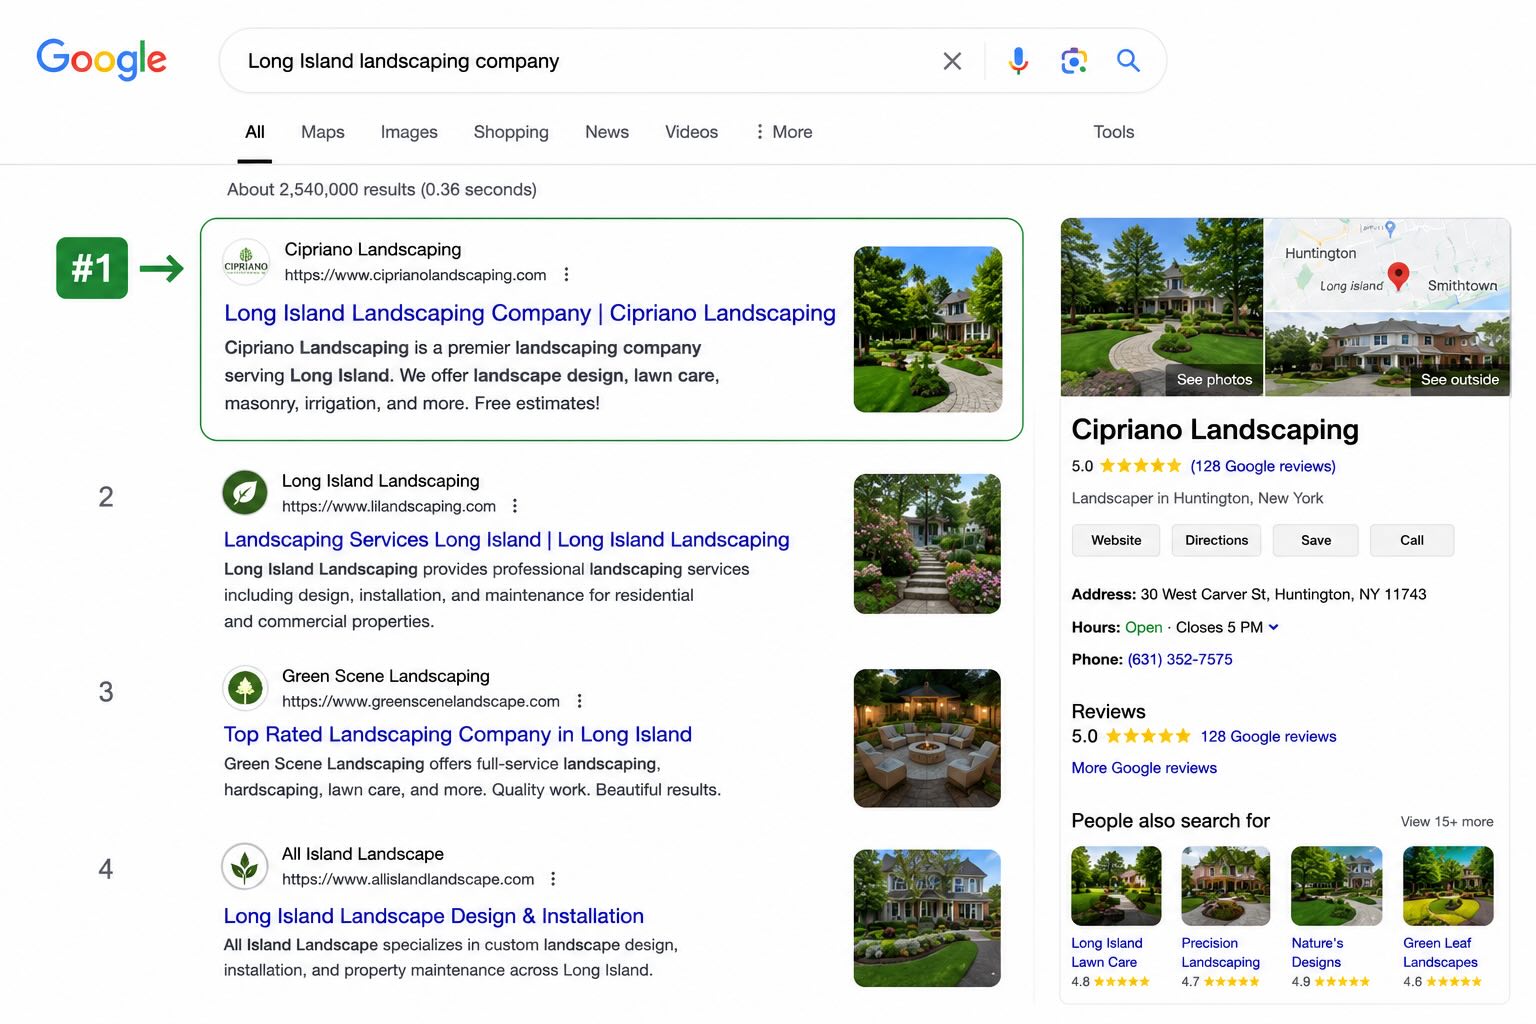Click the Long Island Lawn Care thumbnail image
The image size is (1536, 1024).
click(1116, 886)
